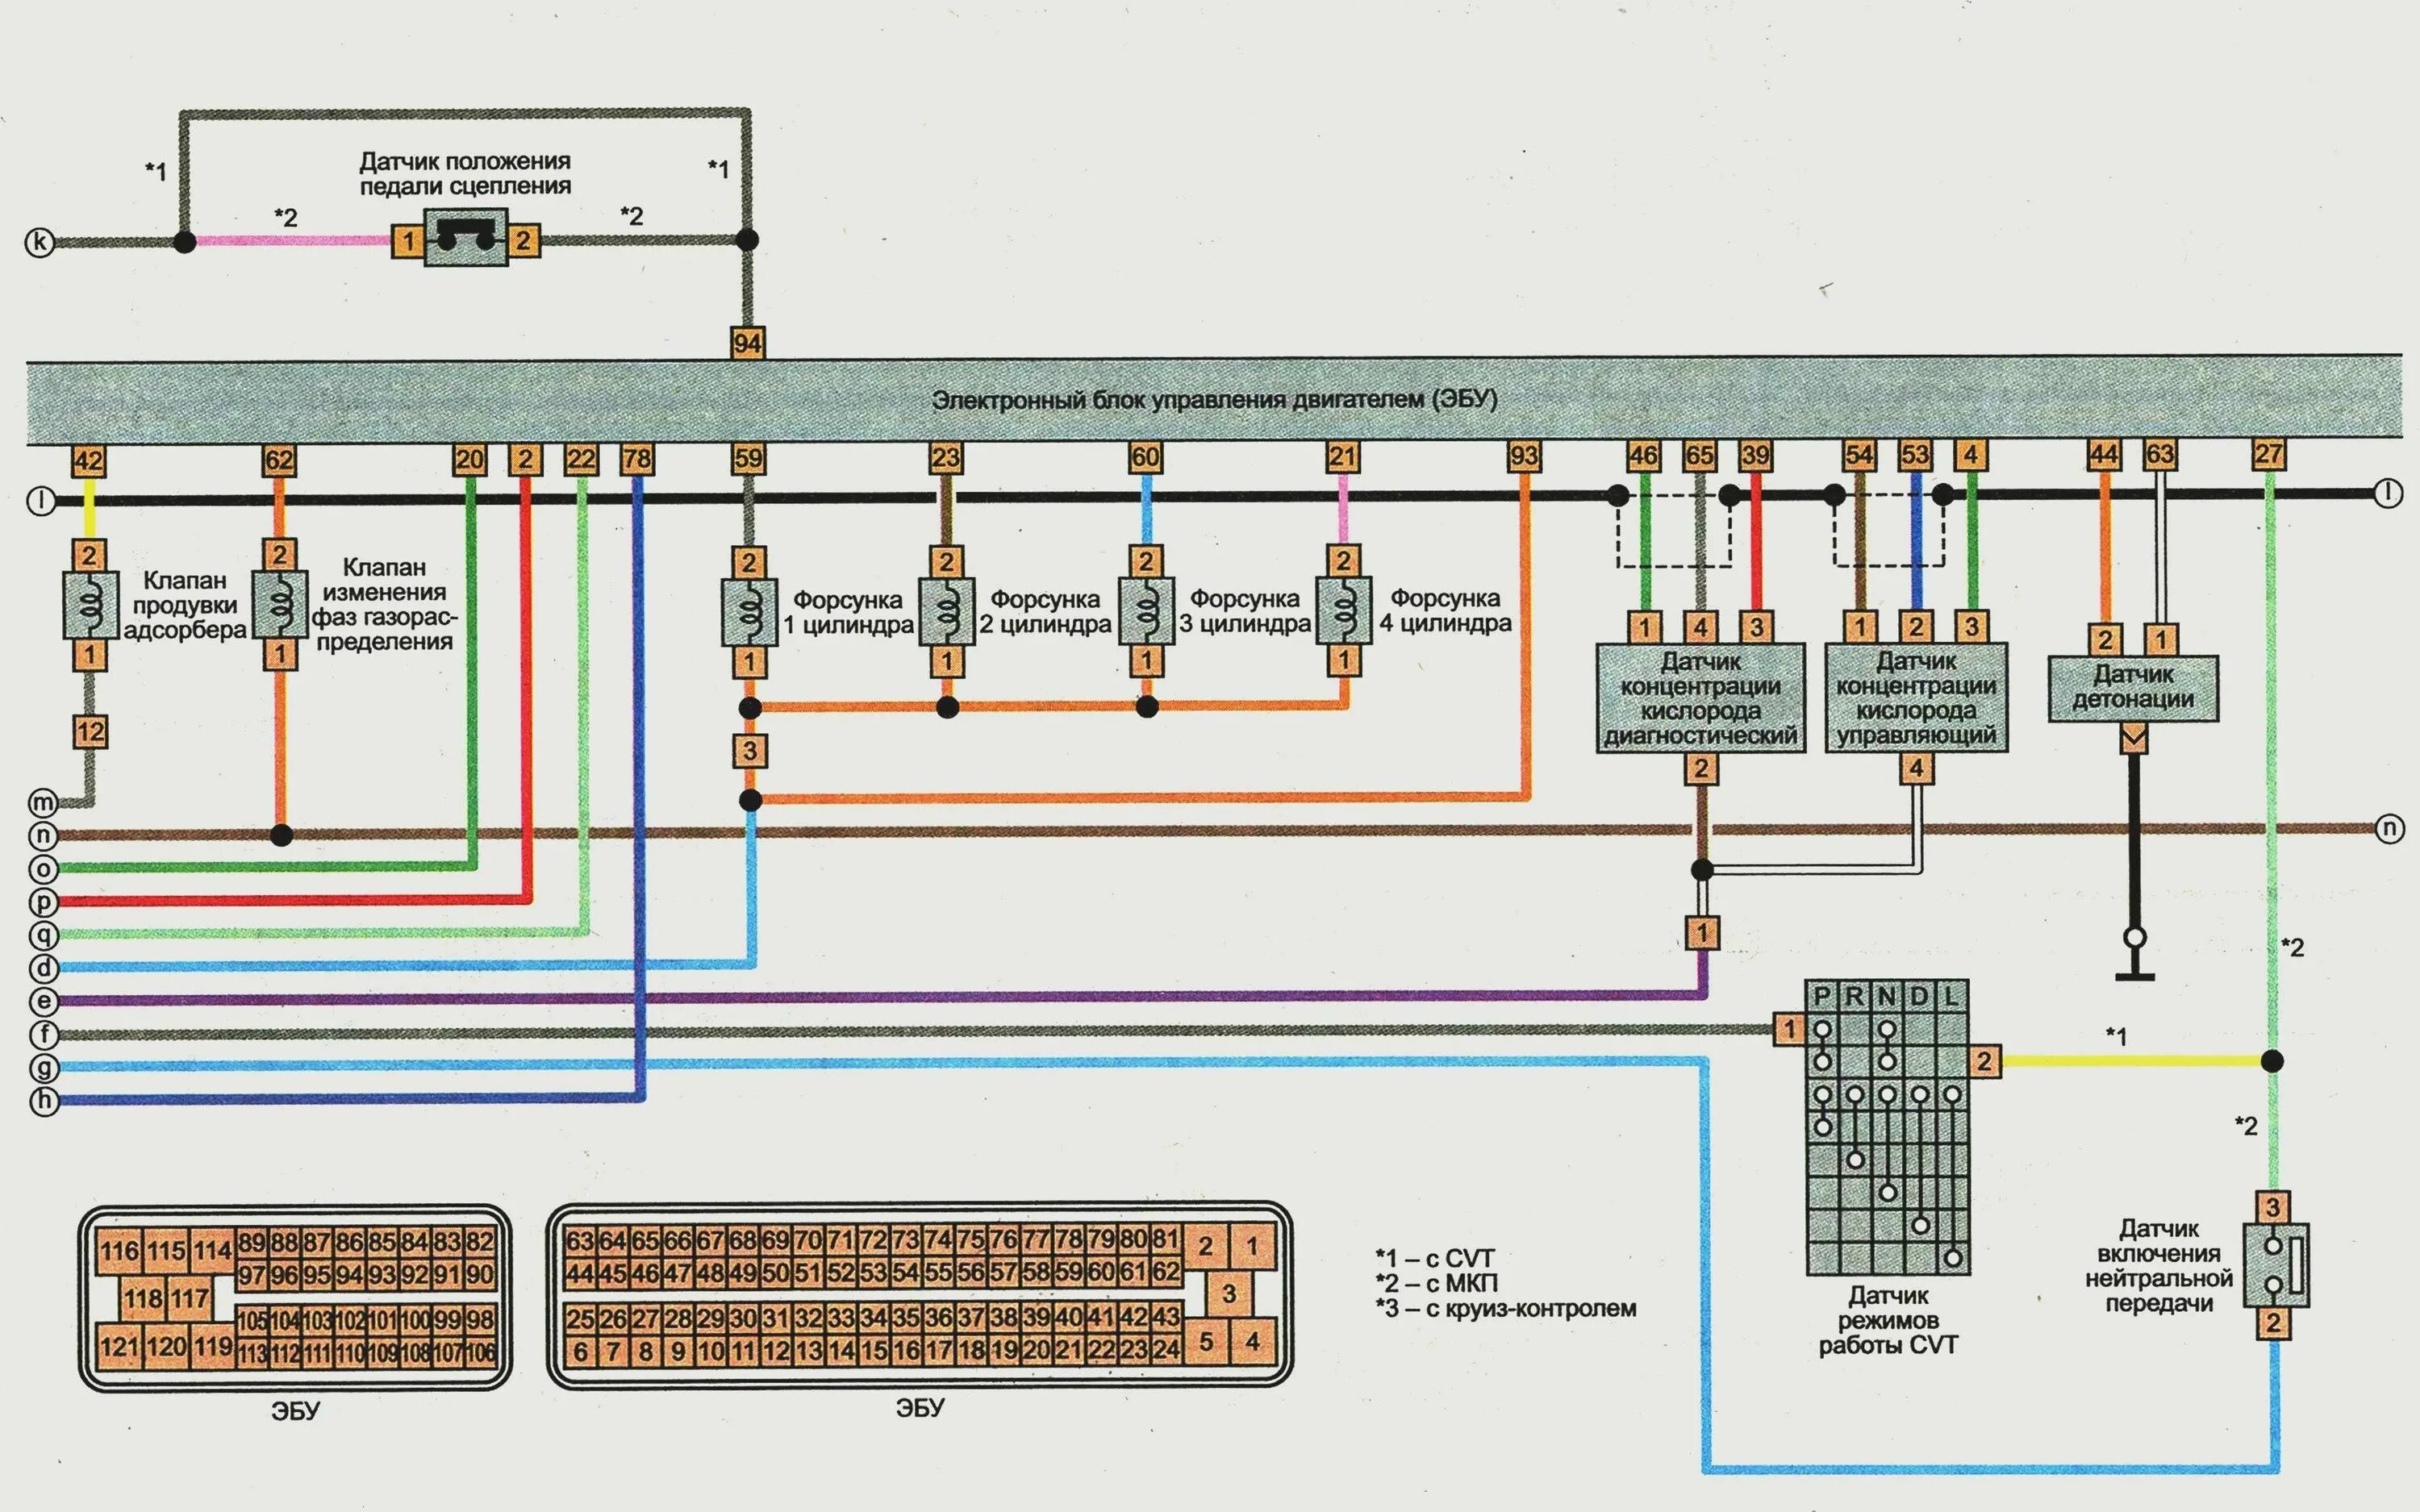Click circled connector f on the left
The width and height of the screenshot is (2420, 1512).
coord(43,1034)
